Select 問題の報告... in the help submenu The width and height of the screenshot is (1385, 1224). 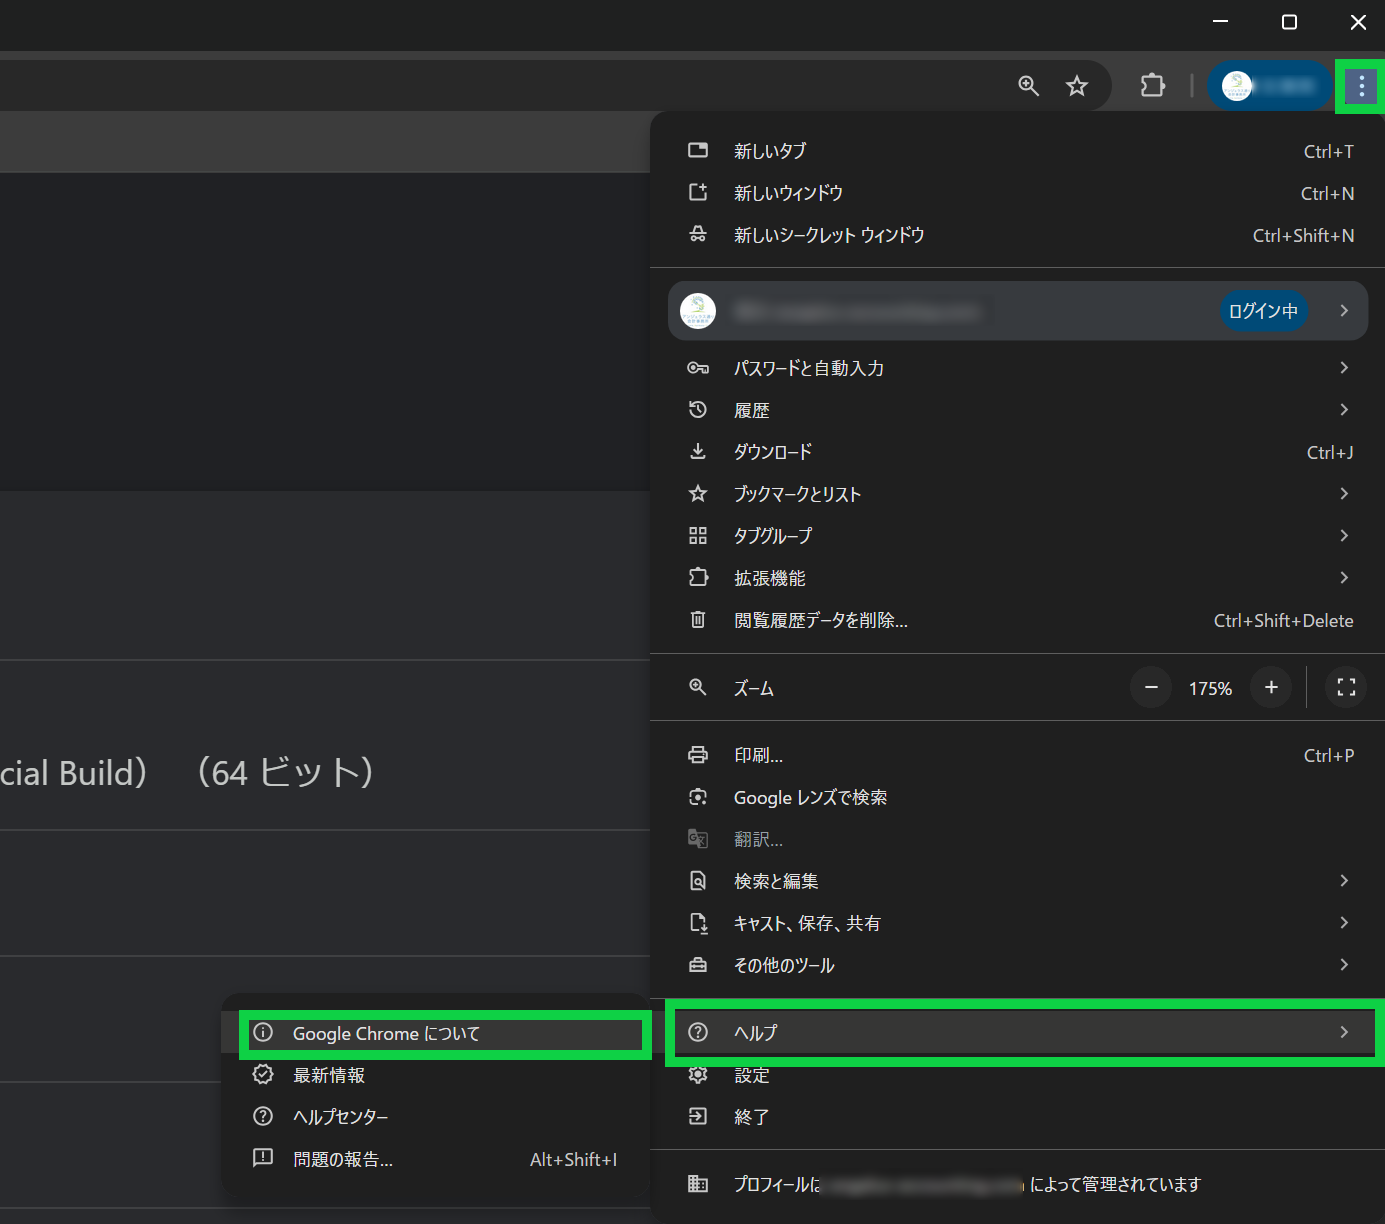pyautogui.click(x=343, y=1160)
